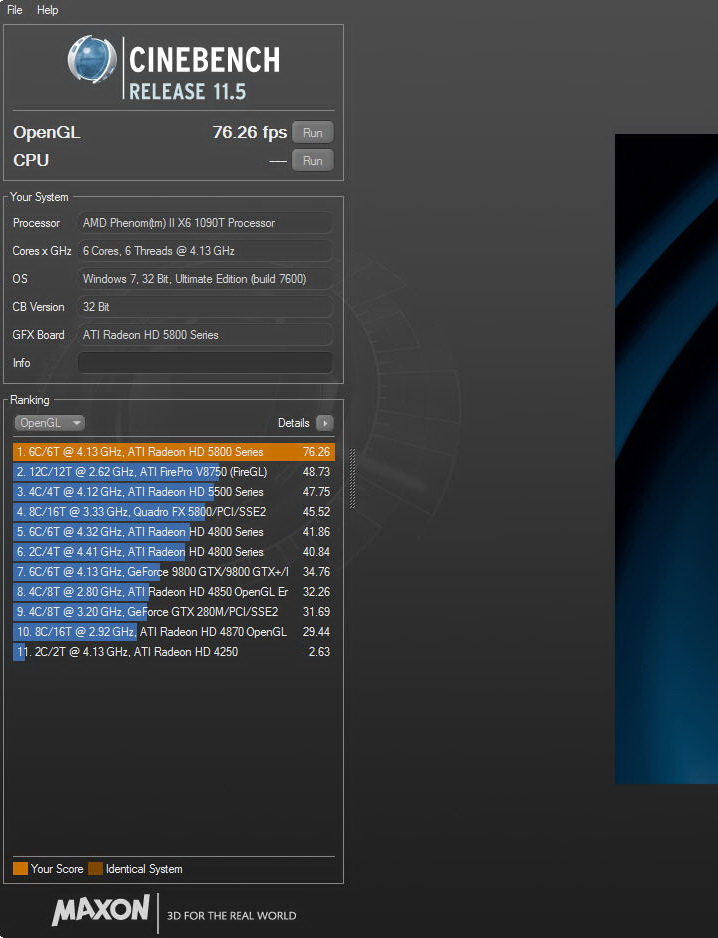The image size is (718, 938).
Task: Select ranking row 7 GeForce 9800 GTX
Action: point(174,572)
